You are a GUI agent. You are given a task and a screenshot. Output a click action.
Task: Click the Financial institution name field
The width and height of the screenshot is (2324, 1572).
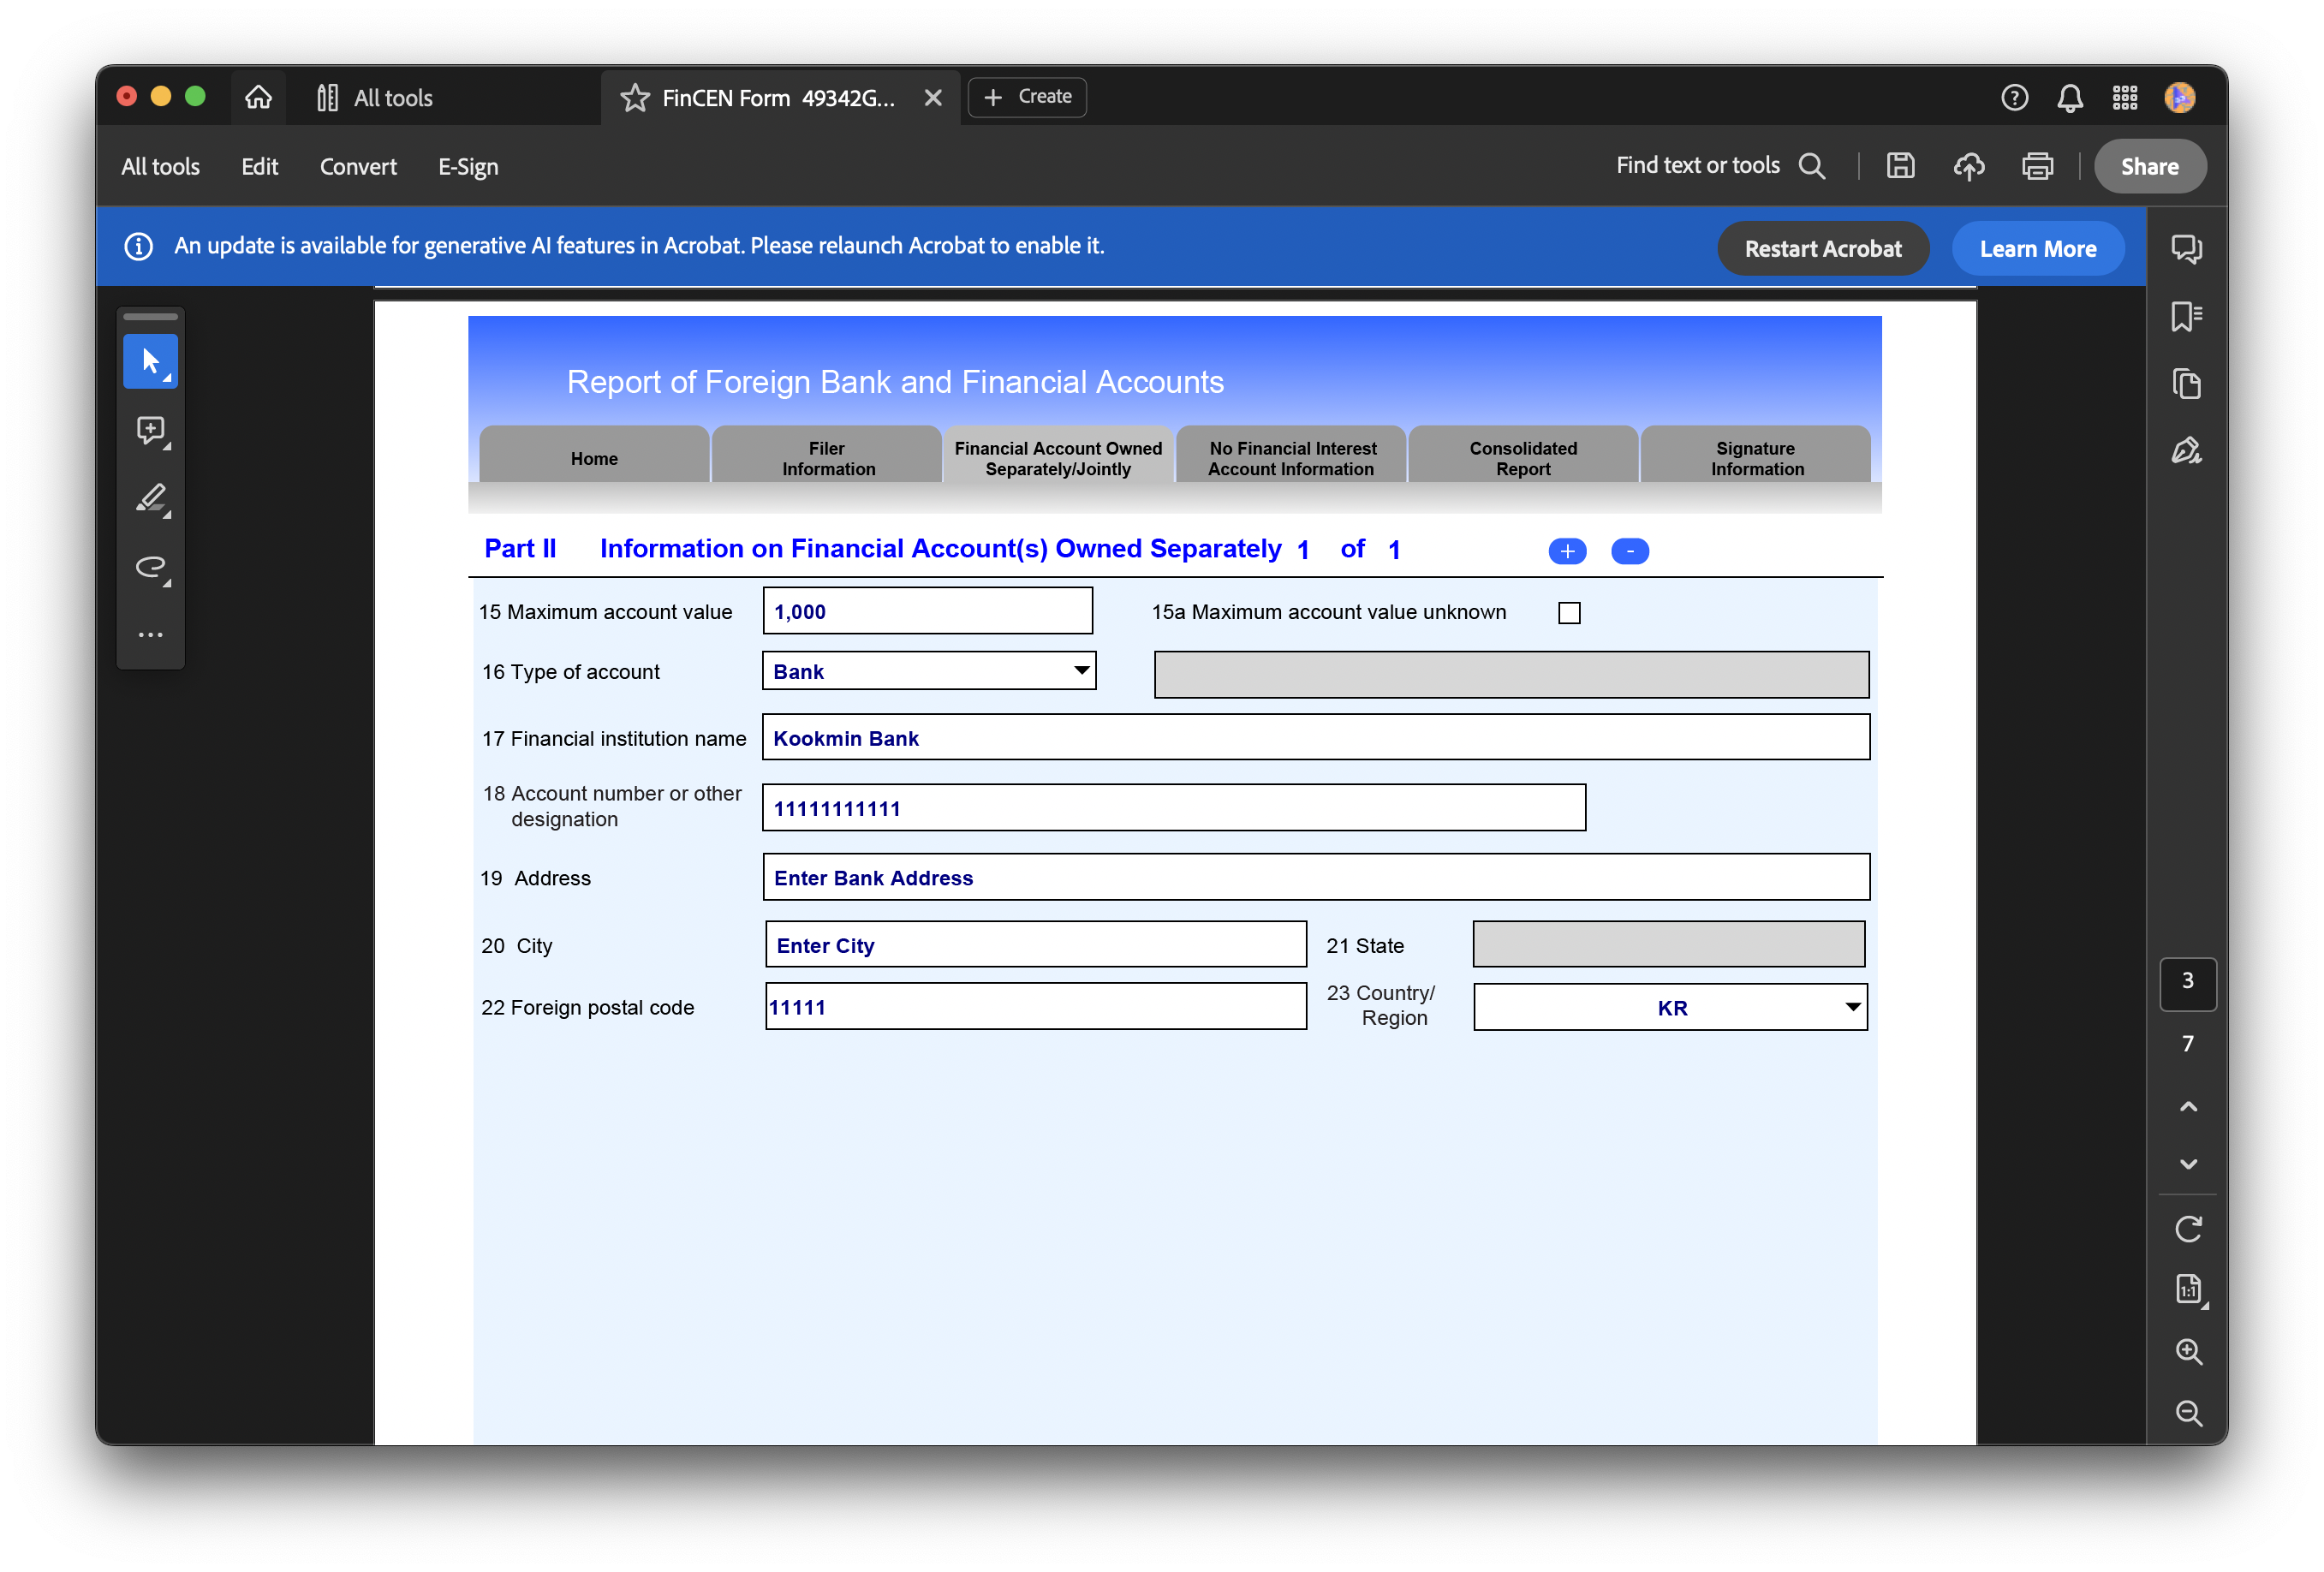click(1314, 738)
